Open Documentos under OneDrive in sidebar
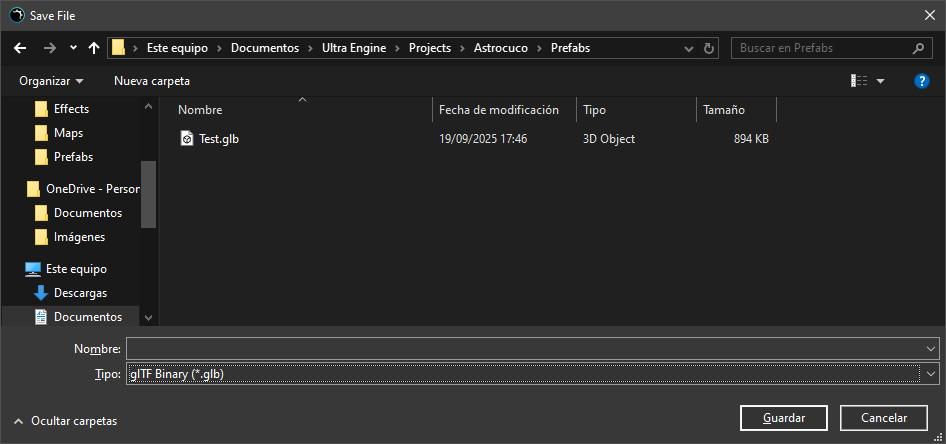Image resolution: width=946 pixels, height=444 pixels. (87, 213)
